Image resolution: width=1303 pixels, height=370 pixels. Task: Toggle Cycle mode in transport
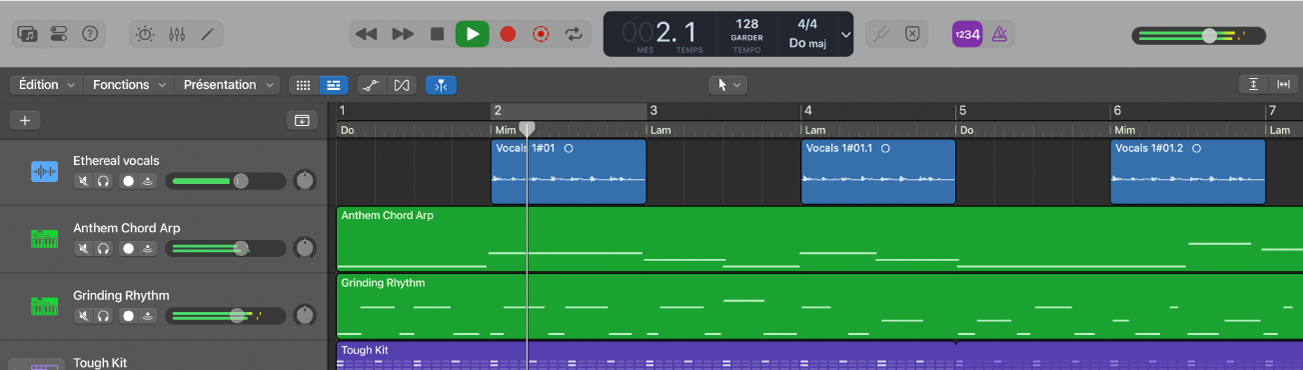pos(573,34)
